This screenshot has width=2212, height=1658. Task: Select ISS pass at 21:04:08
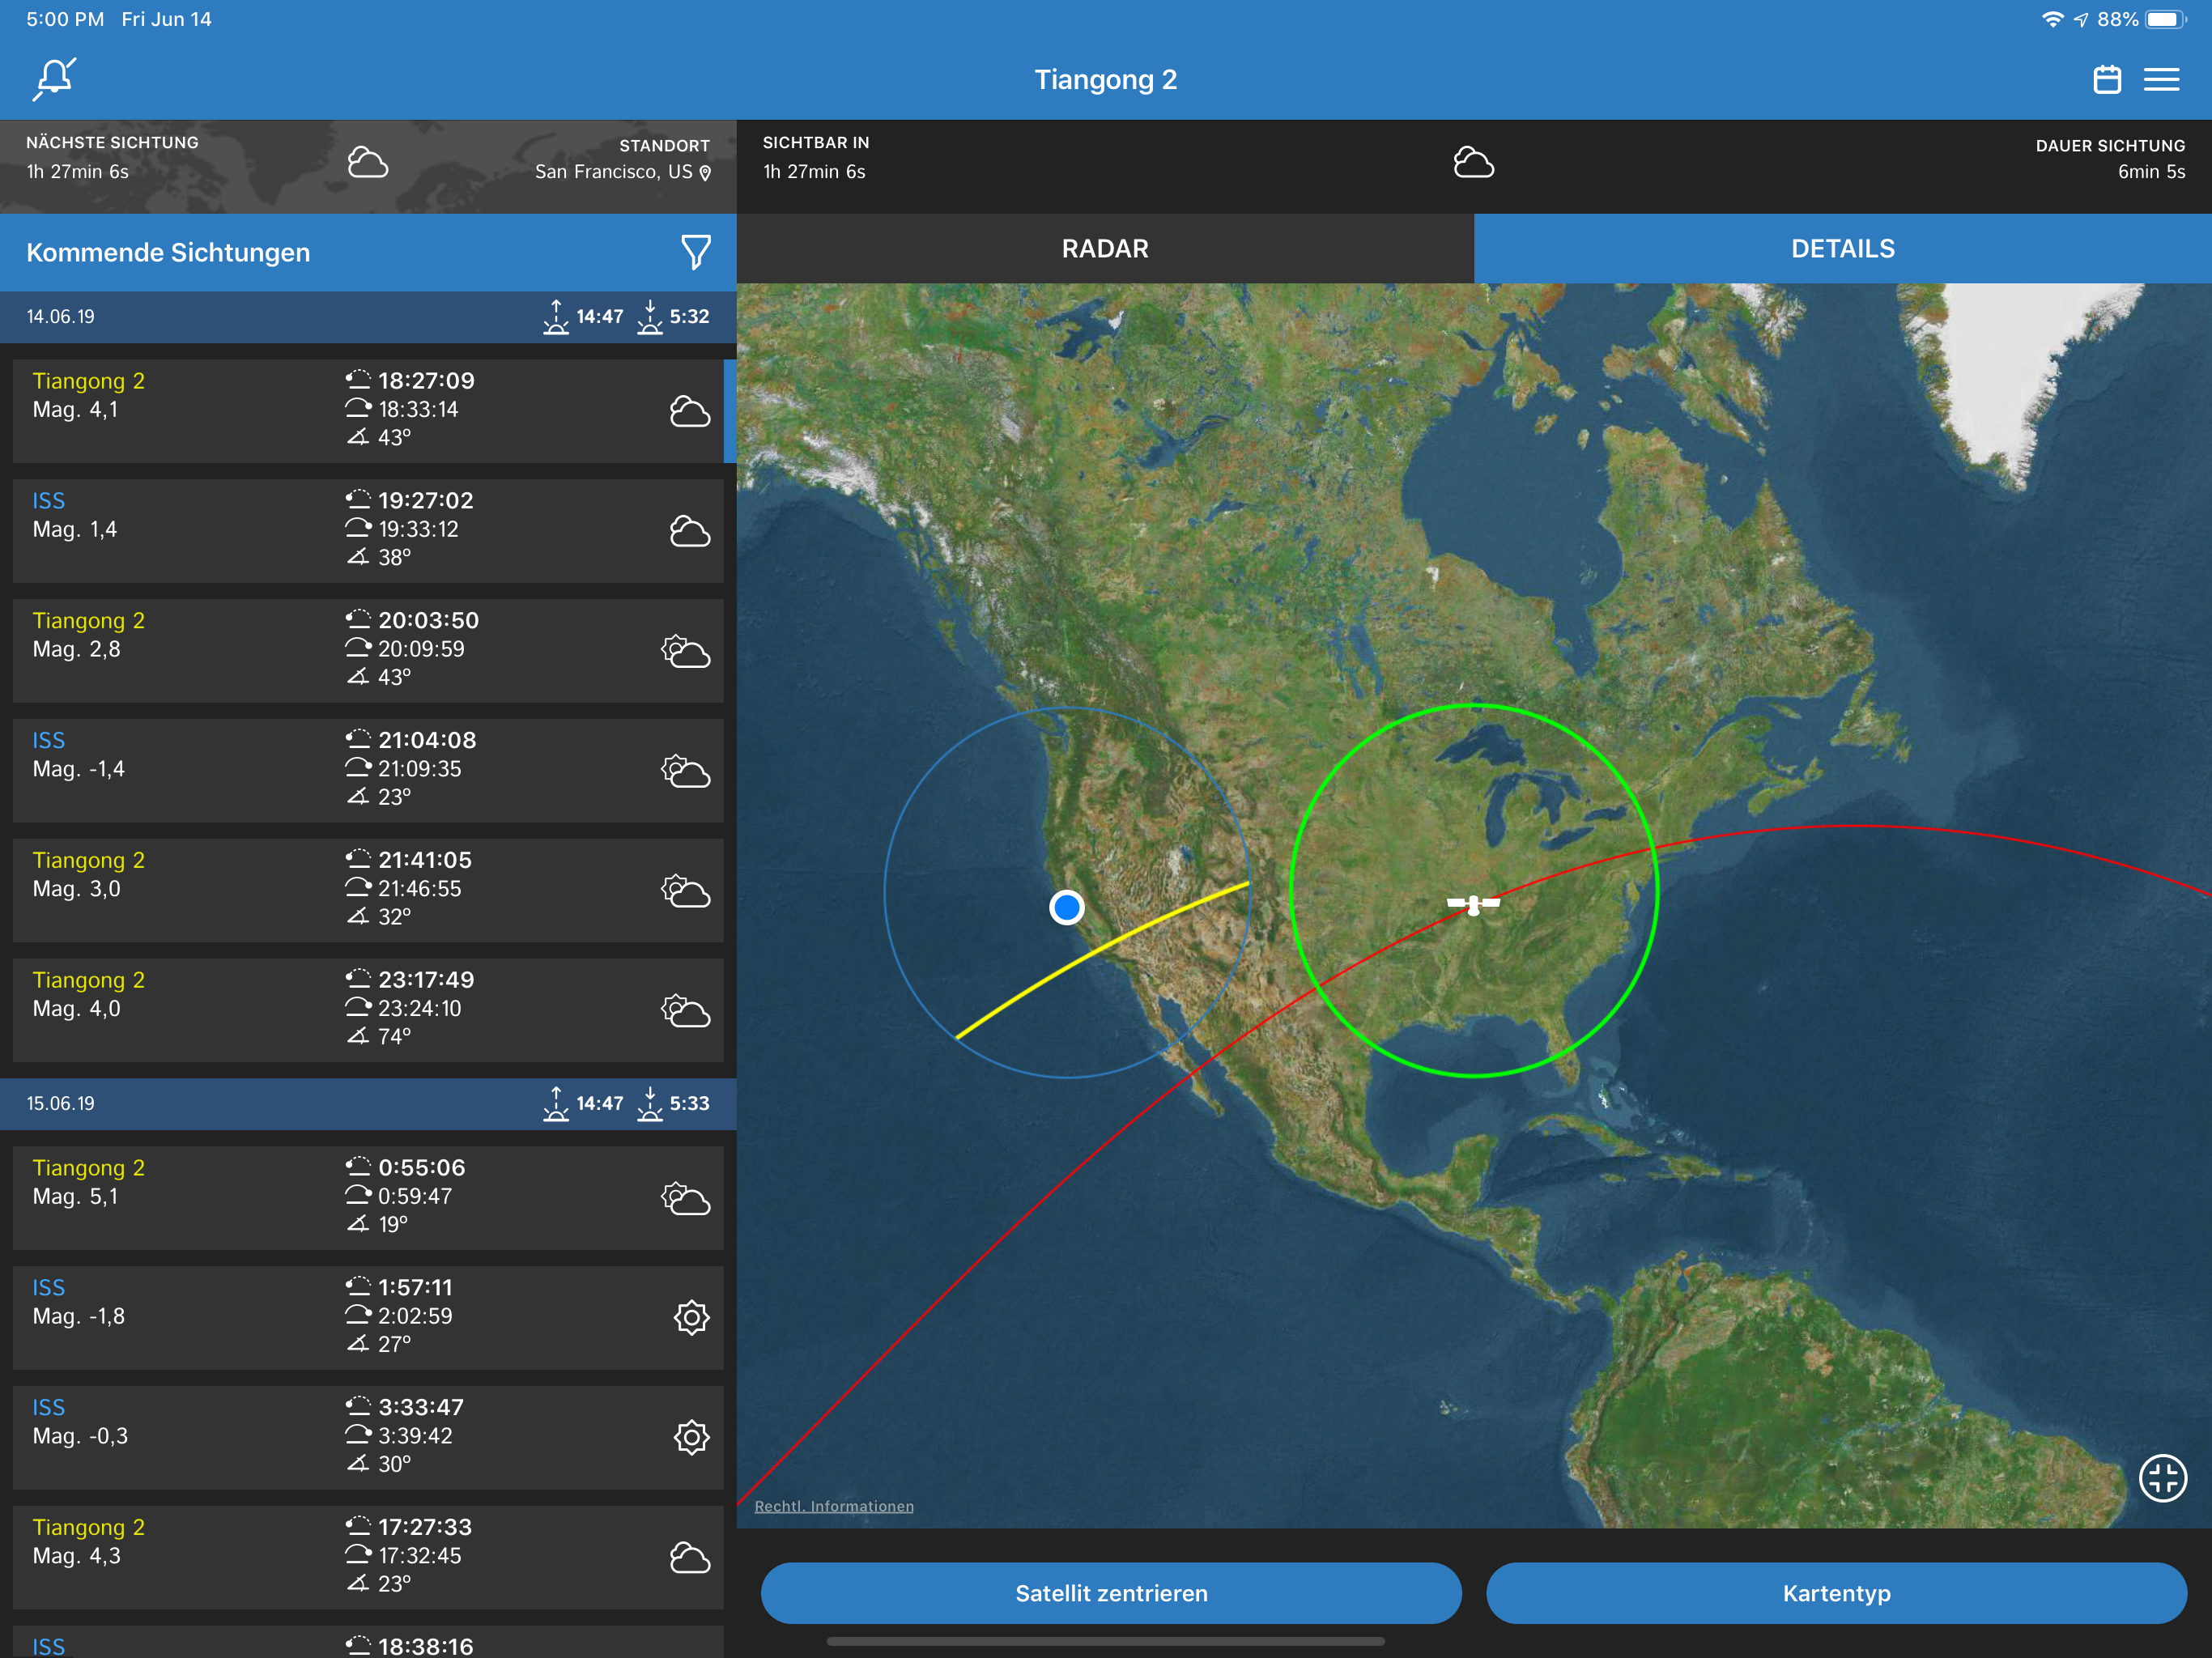coord(368,771)
